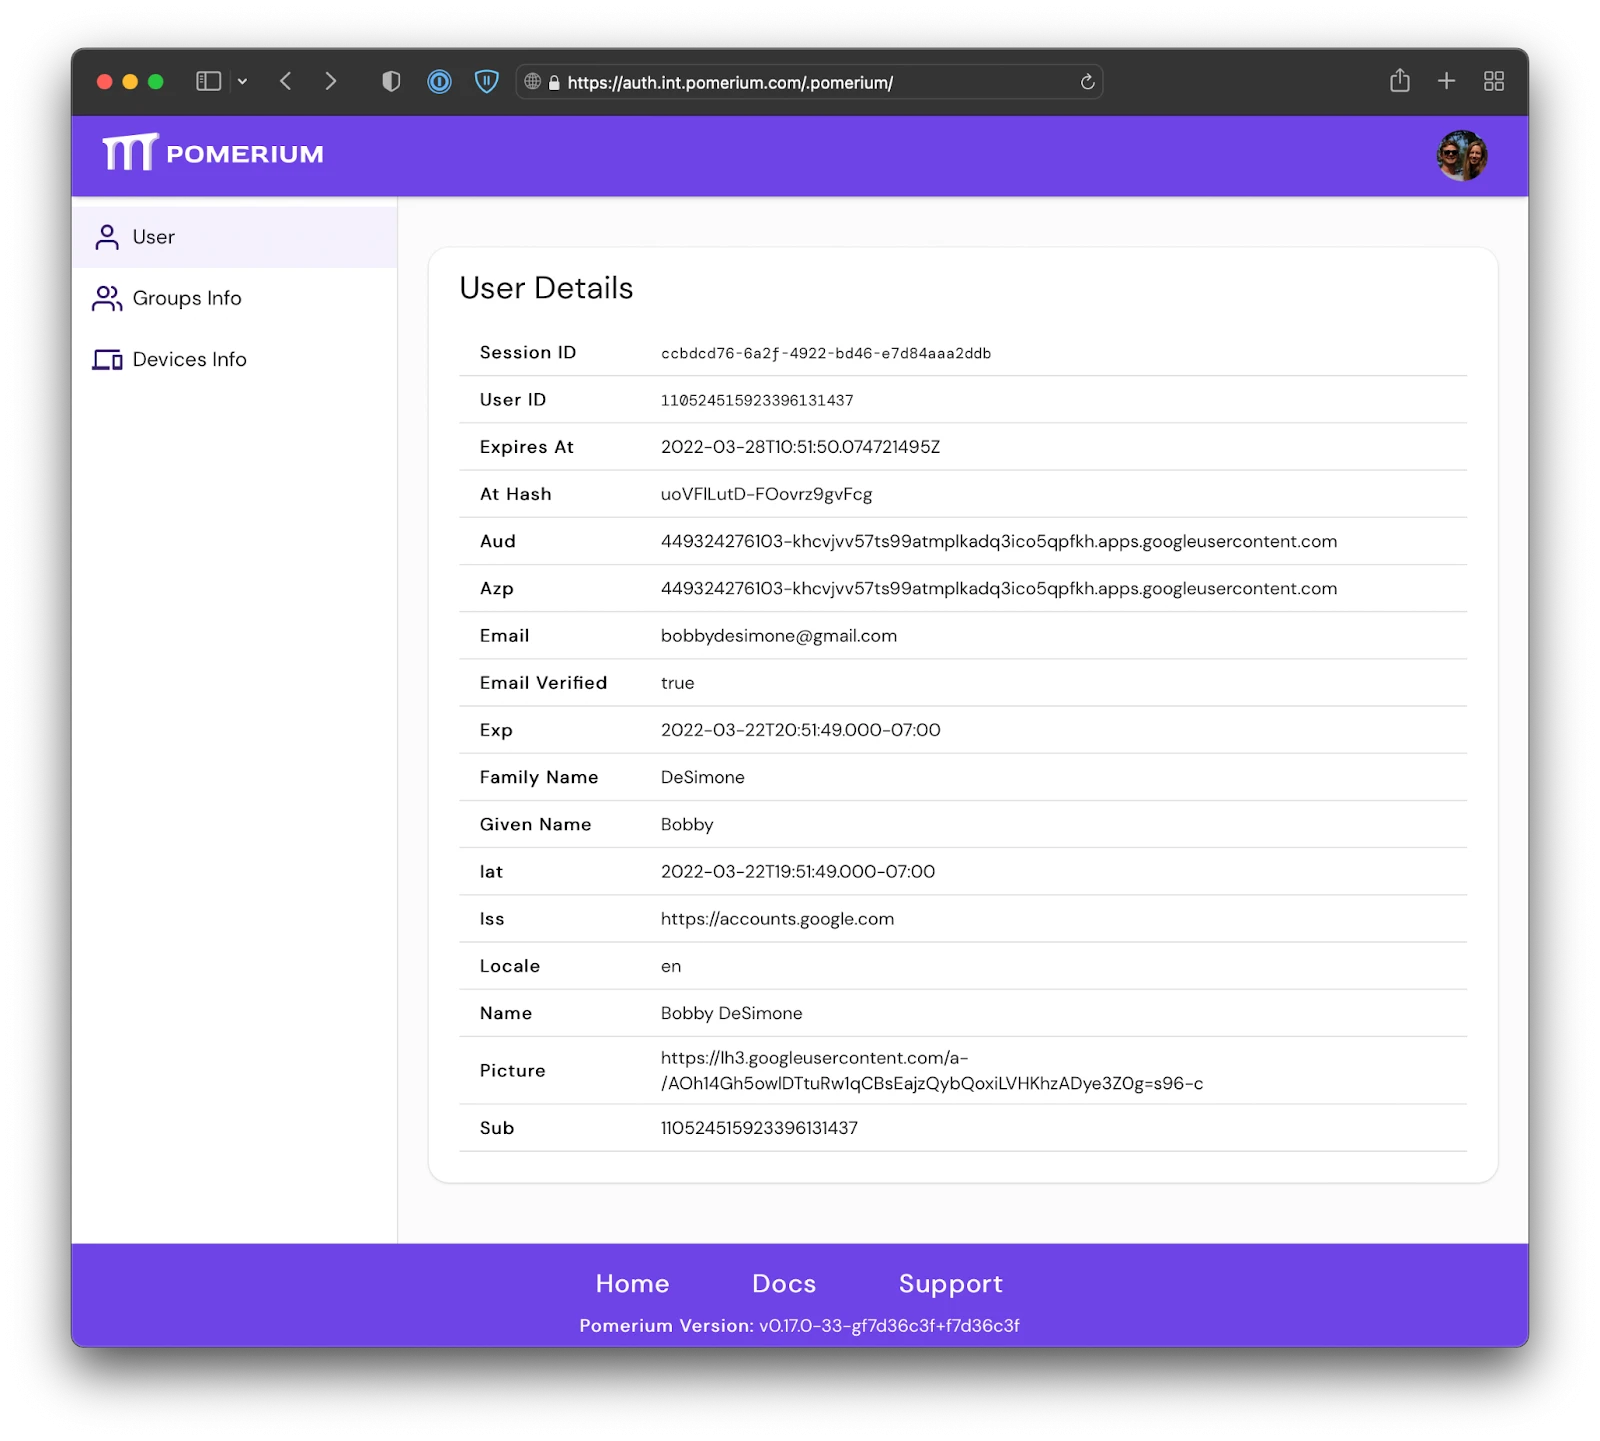
Task: Toggle the Safari sidebar icon
Action: pyautogui.click(x=208, y=82)
